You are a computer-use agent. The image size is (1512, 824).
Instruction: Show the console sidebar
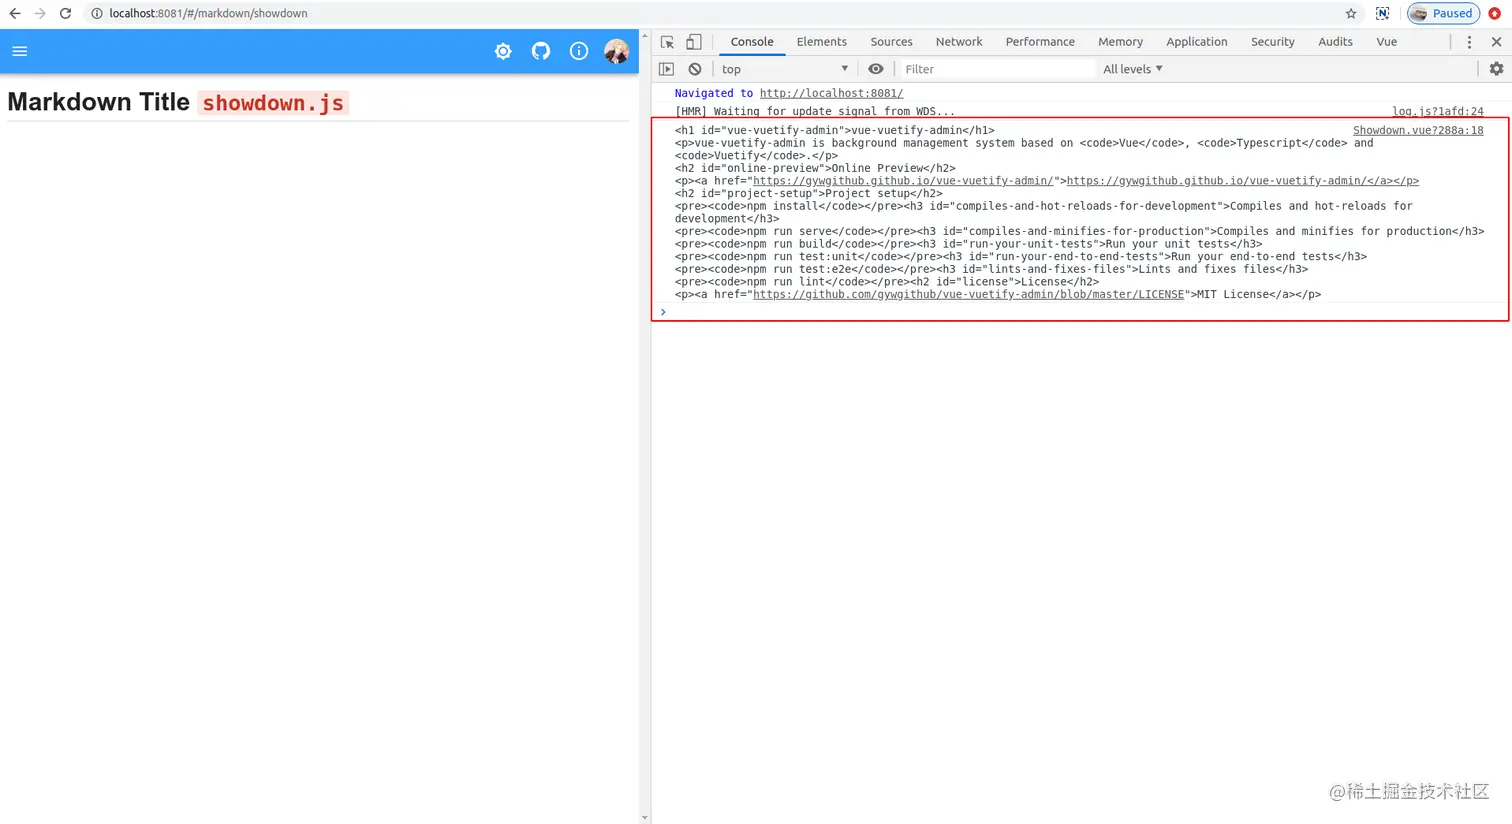point(667,69)
